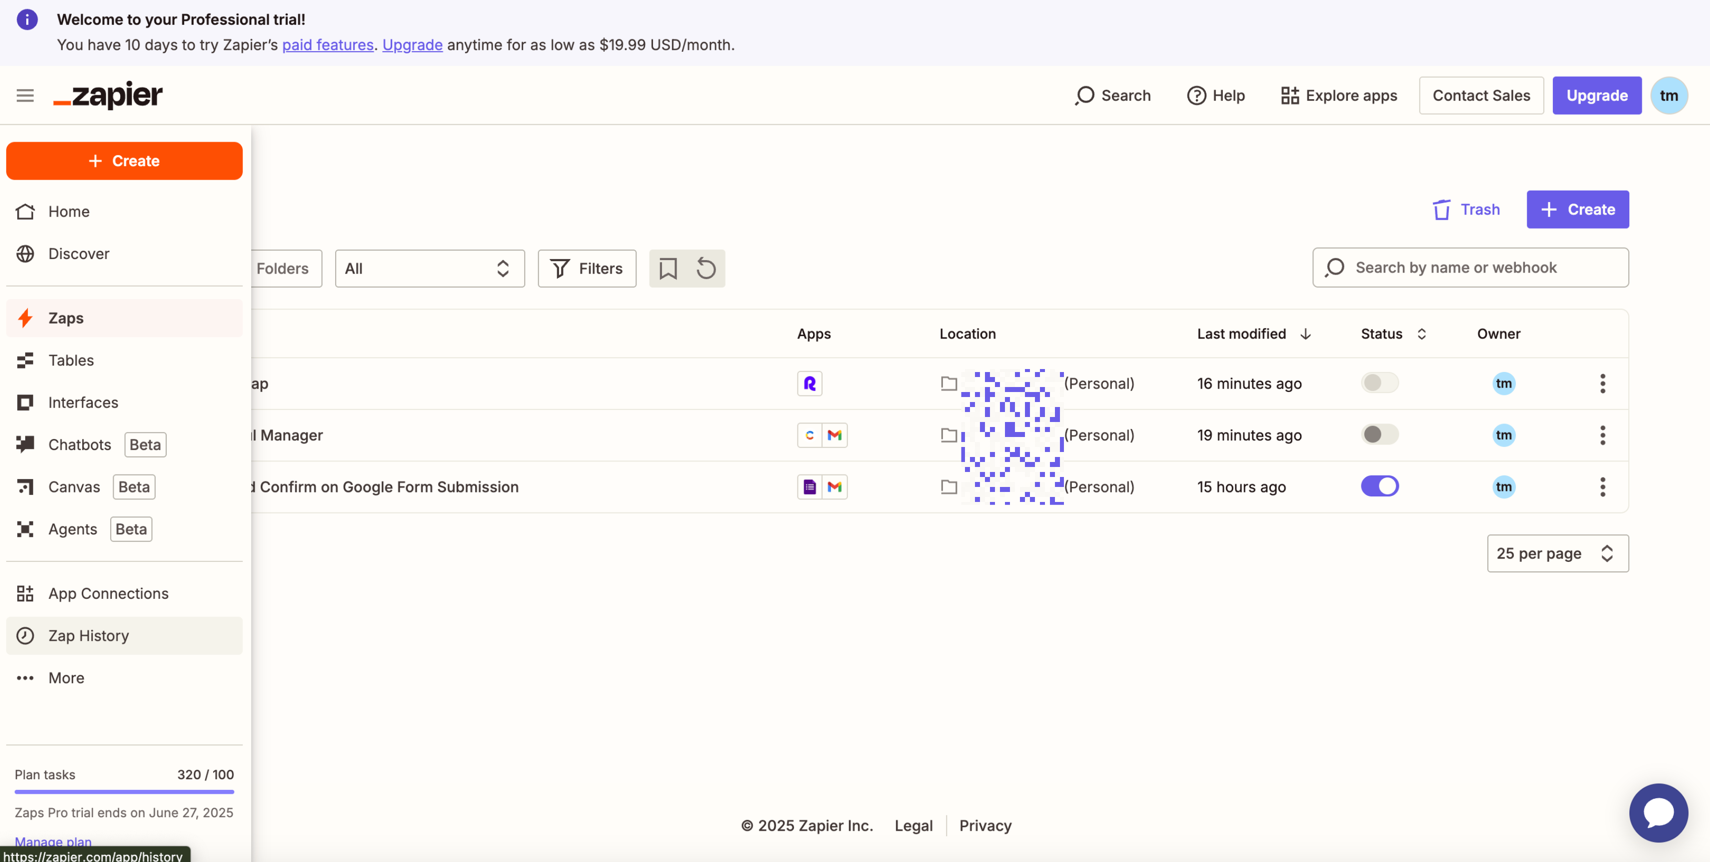Screen dimensions: 1710x862
Task: Open the Help menu
Action: (1216, 96)
